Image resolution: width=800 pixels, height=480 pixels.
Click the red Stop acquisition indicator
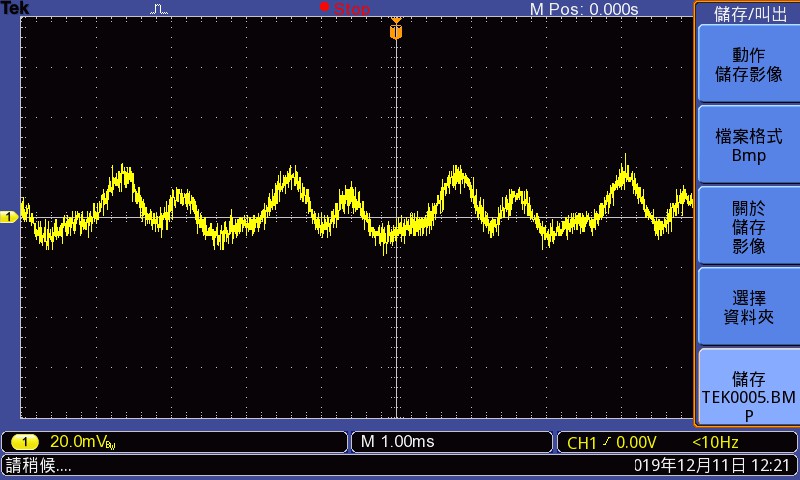pyautogui.click(x=345, y=9)
